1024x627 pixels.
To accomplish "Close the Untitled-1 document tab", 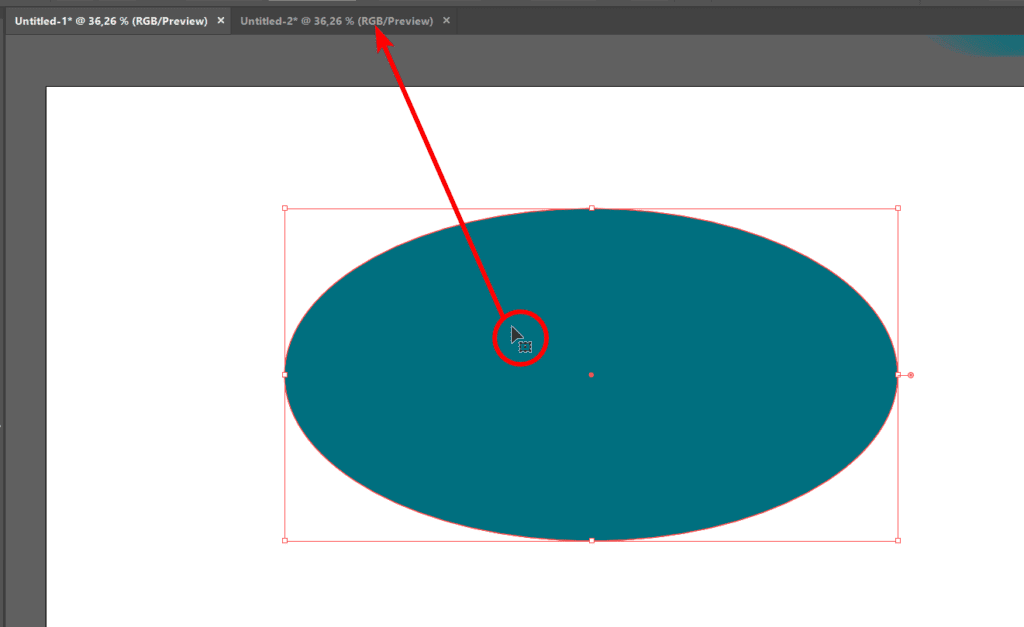I will (221, 21).
